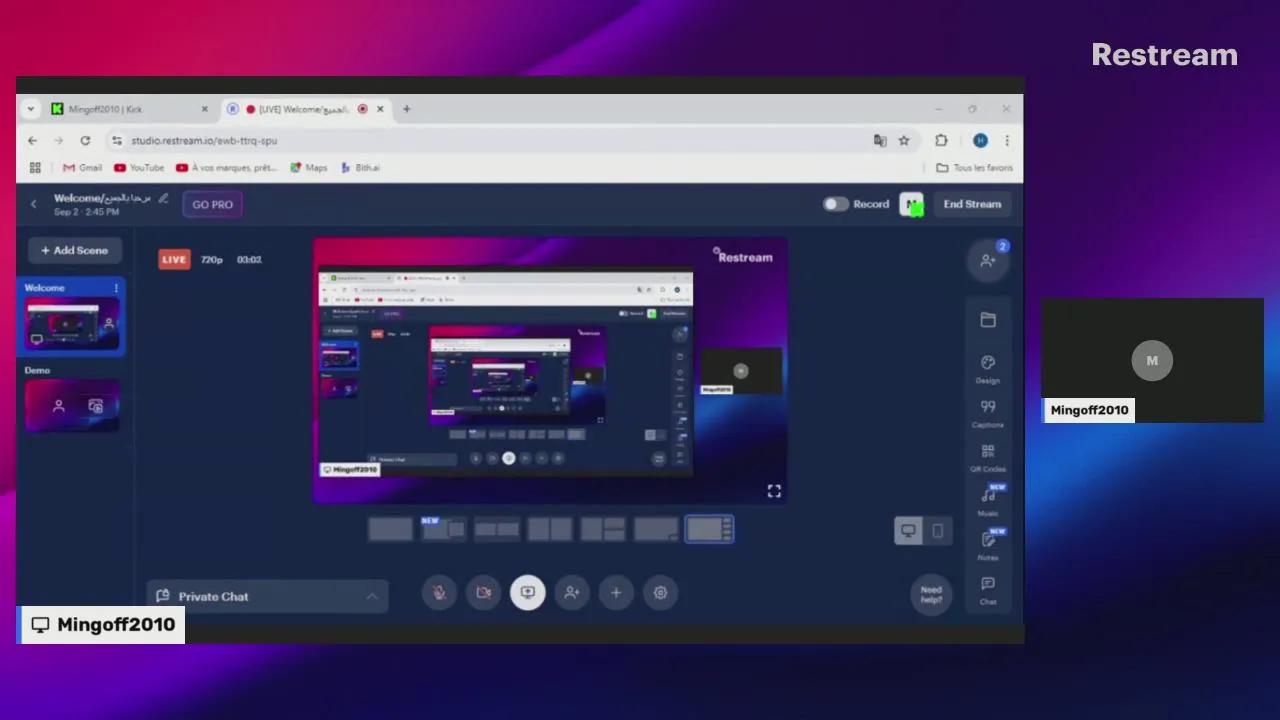Open the Design panel
The height and width of the screenshot is (720, 1280).
point(988,369)
